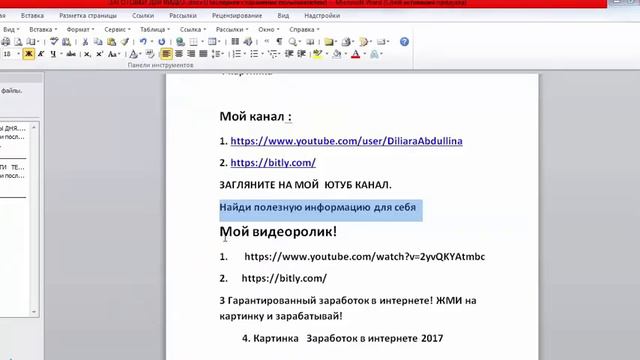Image resolution: width=640 pixels, height=360 pixels.
Task: Click the youtube.com/watch URL text
Action: click(x=364, y=256)
